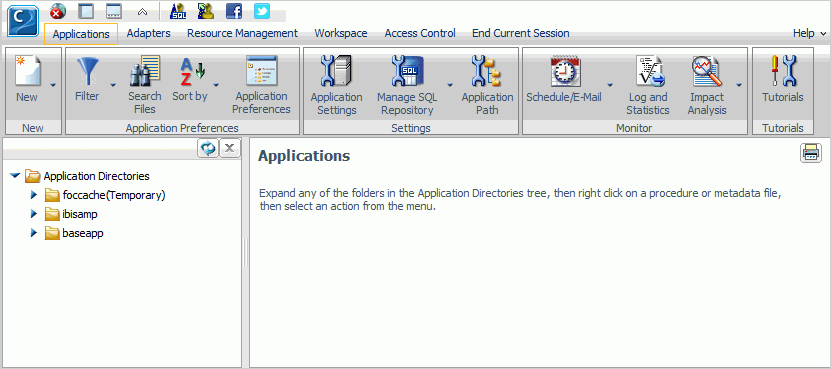This screenshot has height=369, width=831.
Task: Expand the baseapp folder arrow
Action: click(x=34, y=233)
